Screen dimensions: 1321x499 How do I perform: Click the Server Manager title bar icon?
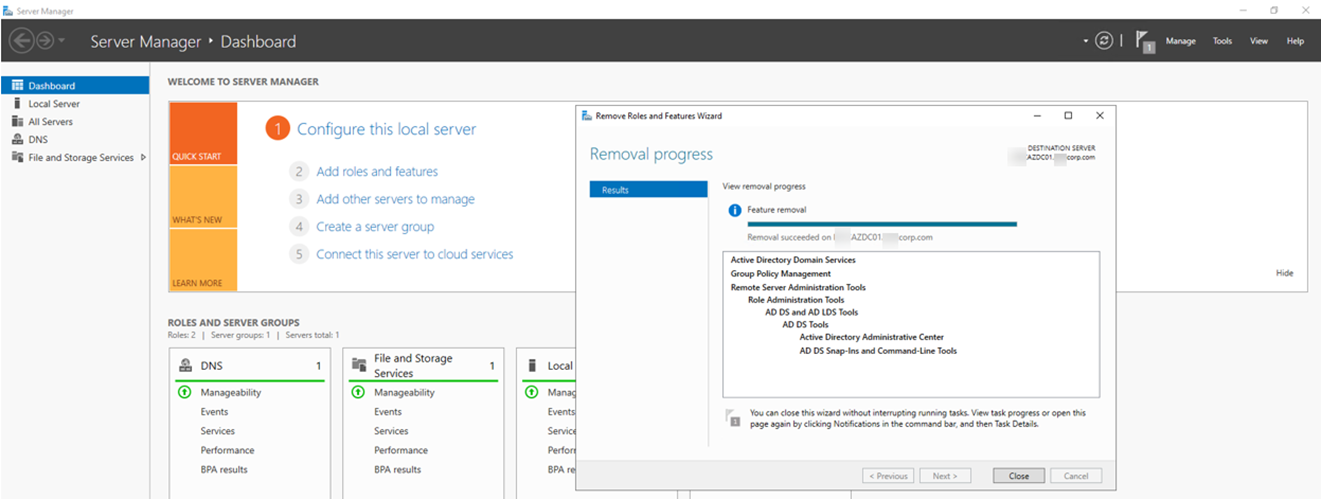[x=8, y=9]
